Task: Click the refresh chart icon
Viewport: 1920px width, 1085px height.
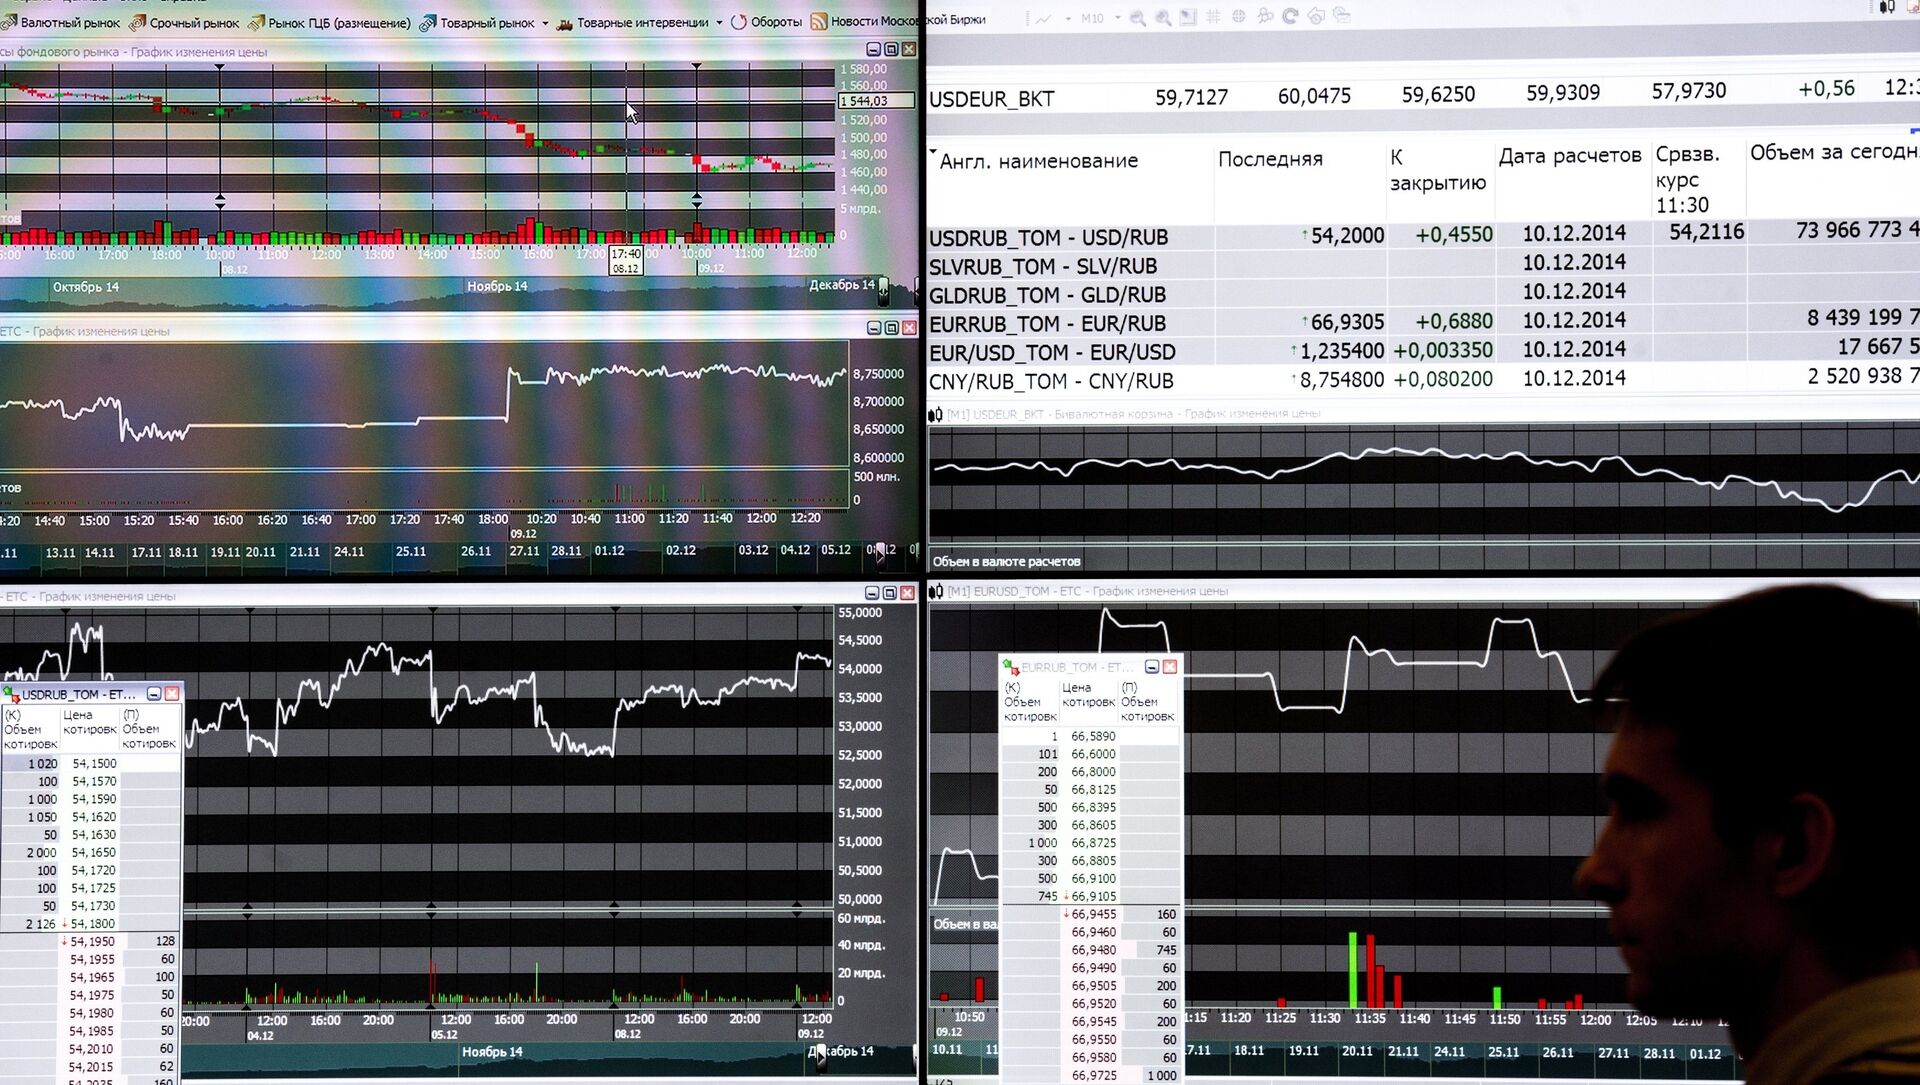Action: (x=1290, y=16)
